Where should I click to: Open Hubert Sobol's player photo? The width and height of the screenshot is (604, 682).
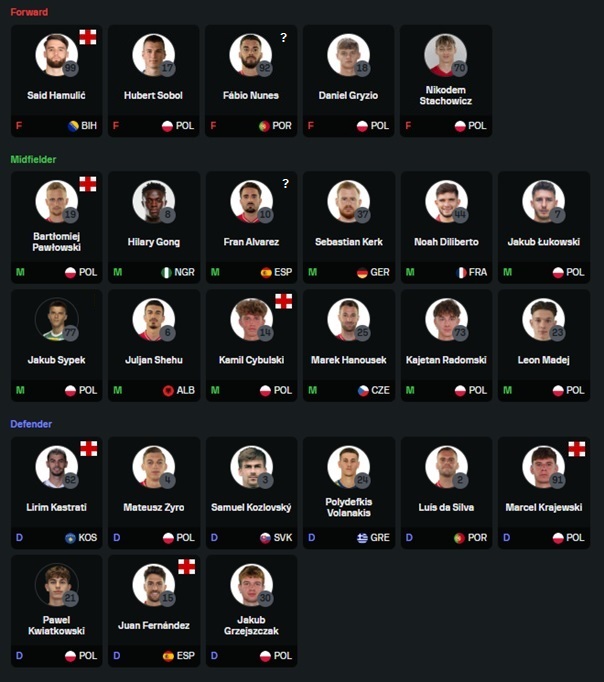point(154,55)
